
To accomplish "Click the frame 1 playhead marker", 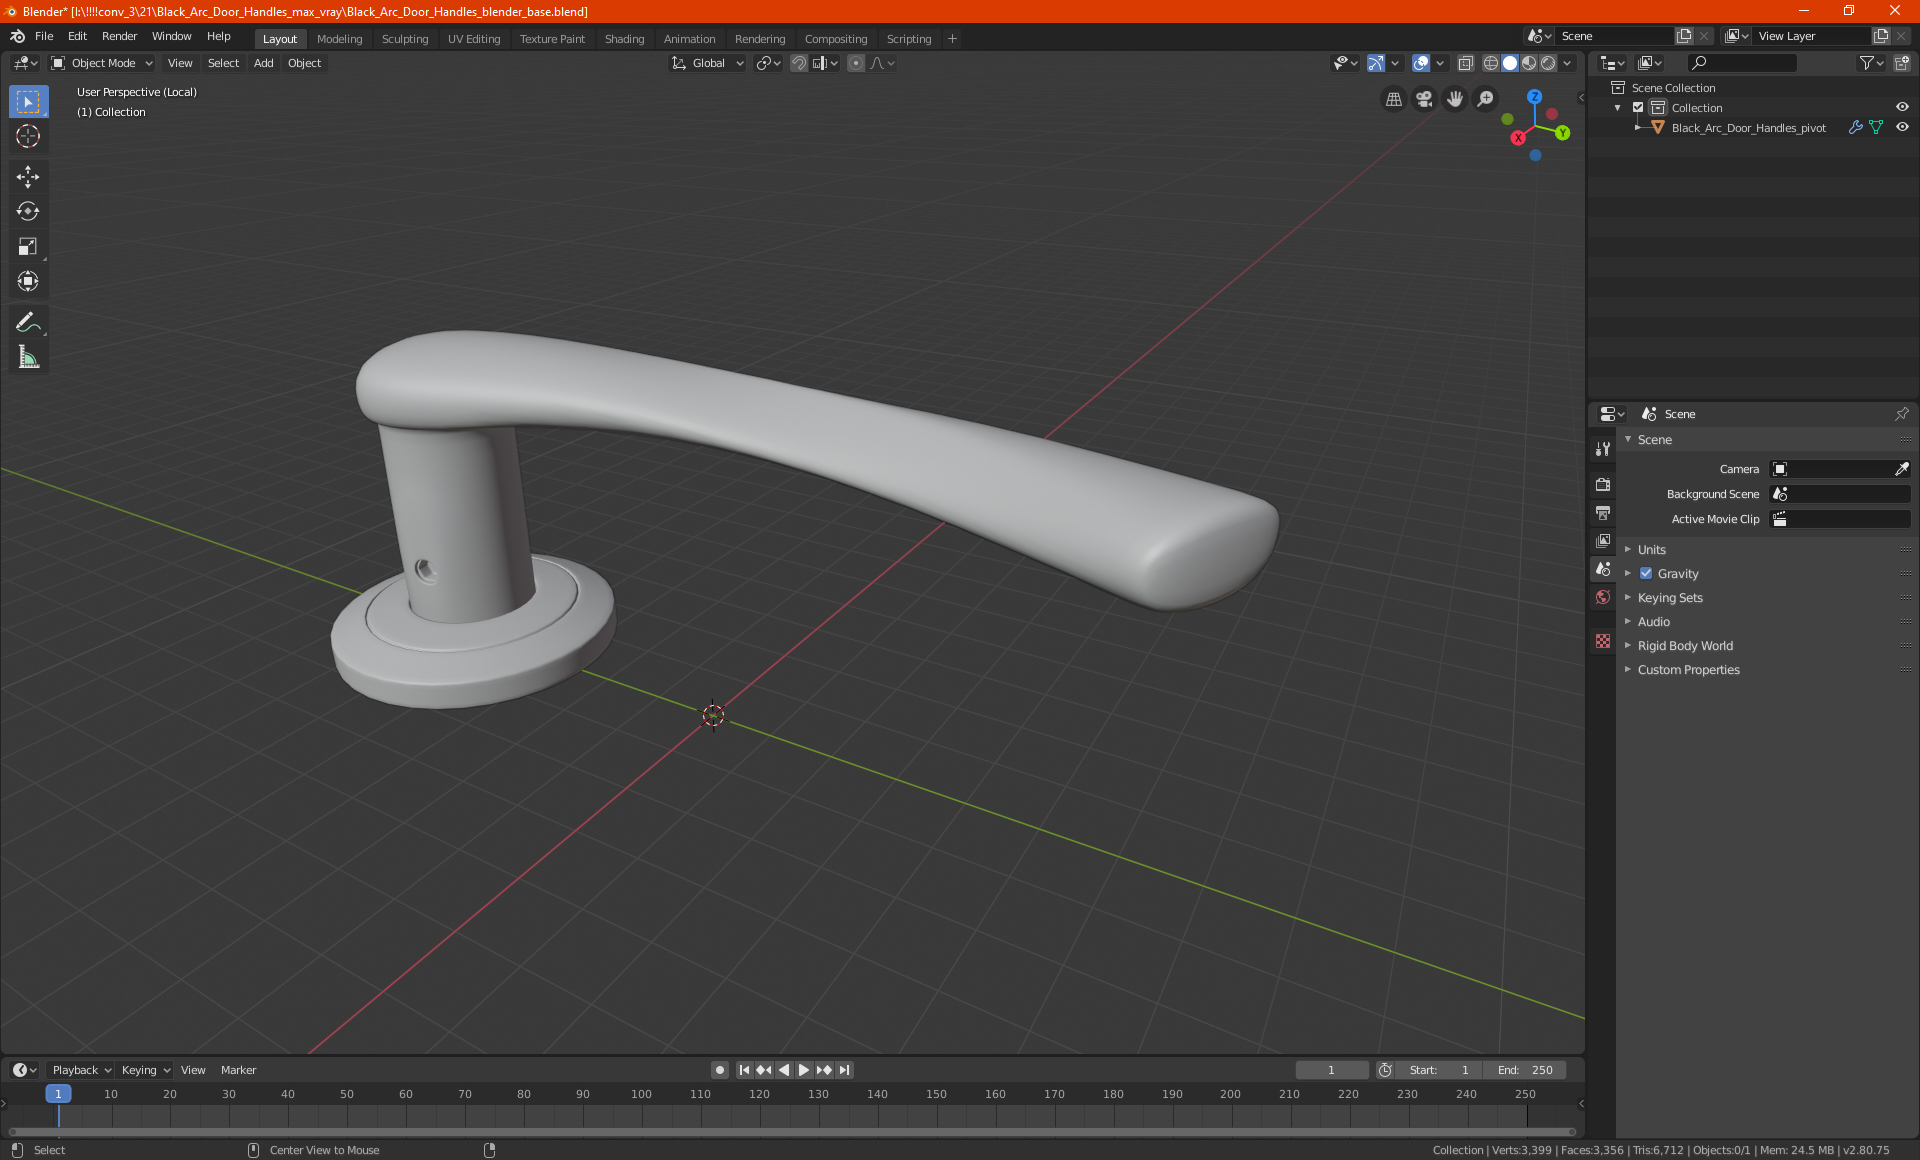I will point(58,1094).
